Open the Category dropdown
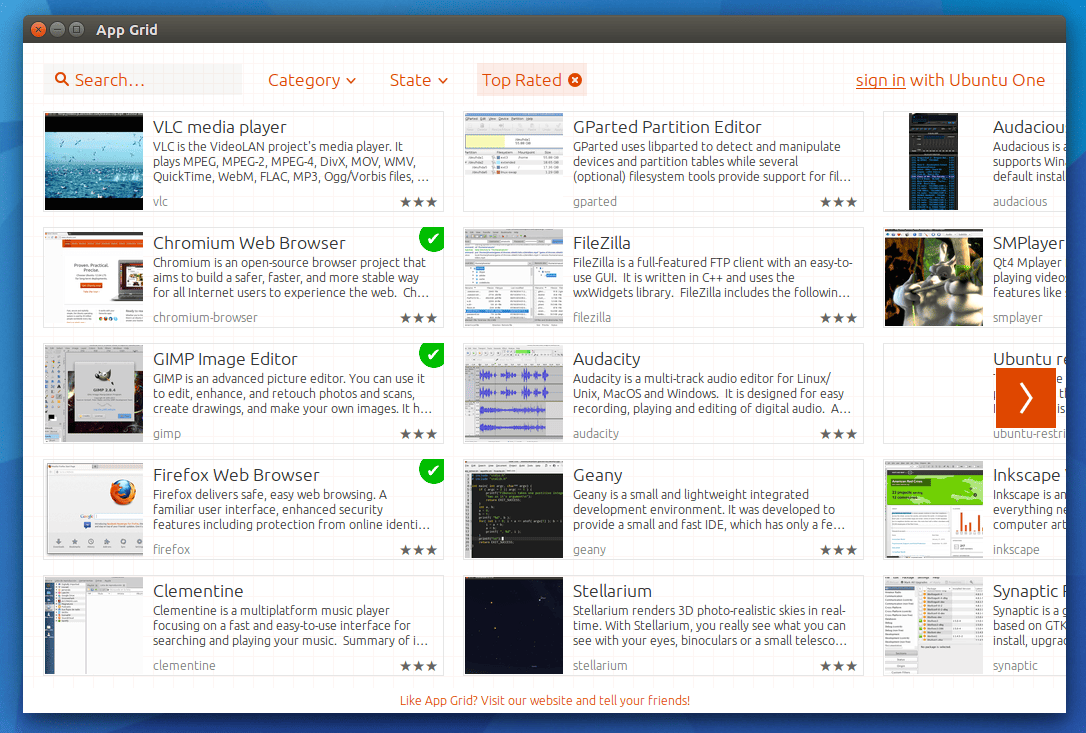This screenshot has height=733, width=1086. 312,79
